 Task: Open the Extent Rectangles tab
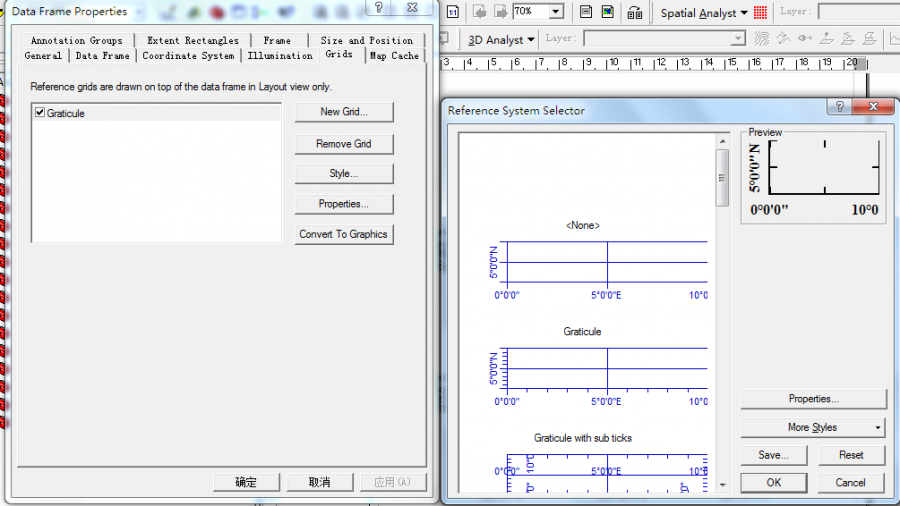coord(193,41)
